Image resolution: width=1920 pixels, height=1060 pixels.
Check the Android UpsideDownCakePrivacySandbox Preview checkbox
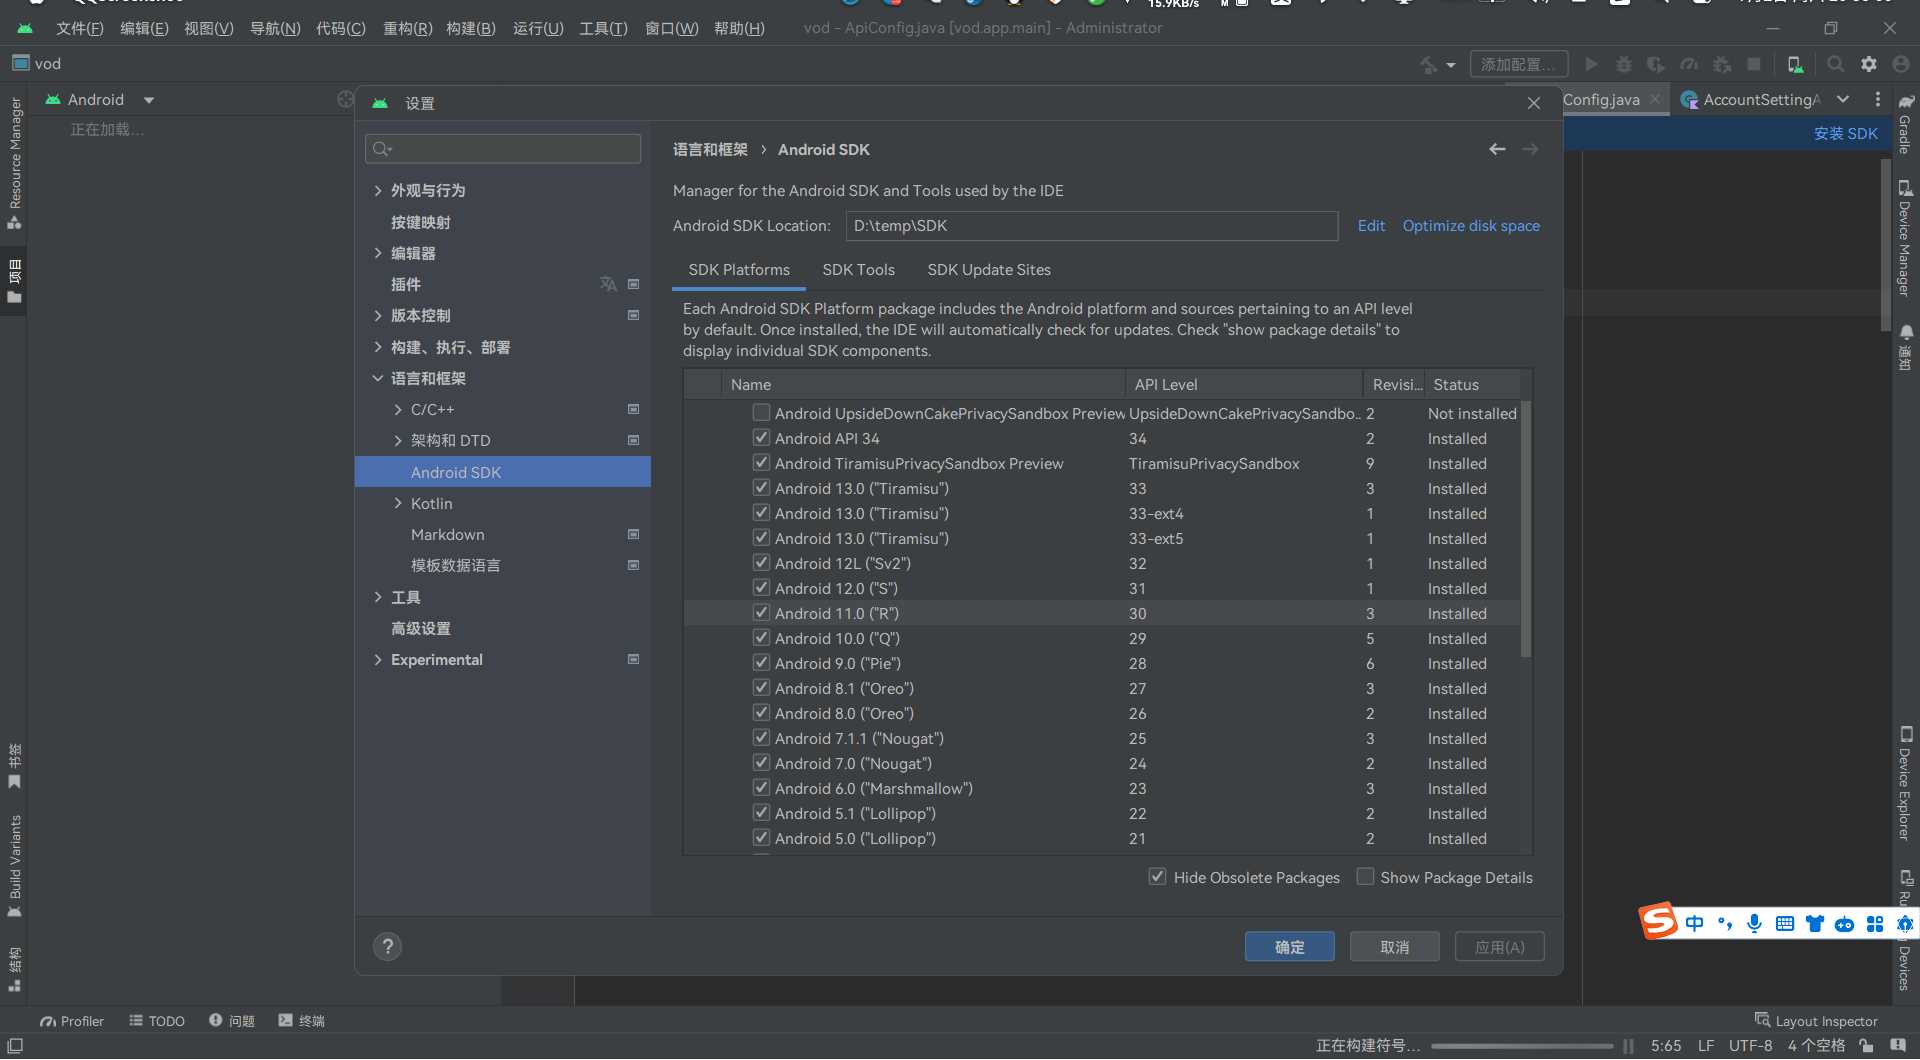point(761,413)
